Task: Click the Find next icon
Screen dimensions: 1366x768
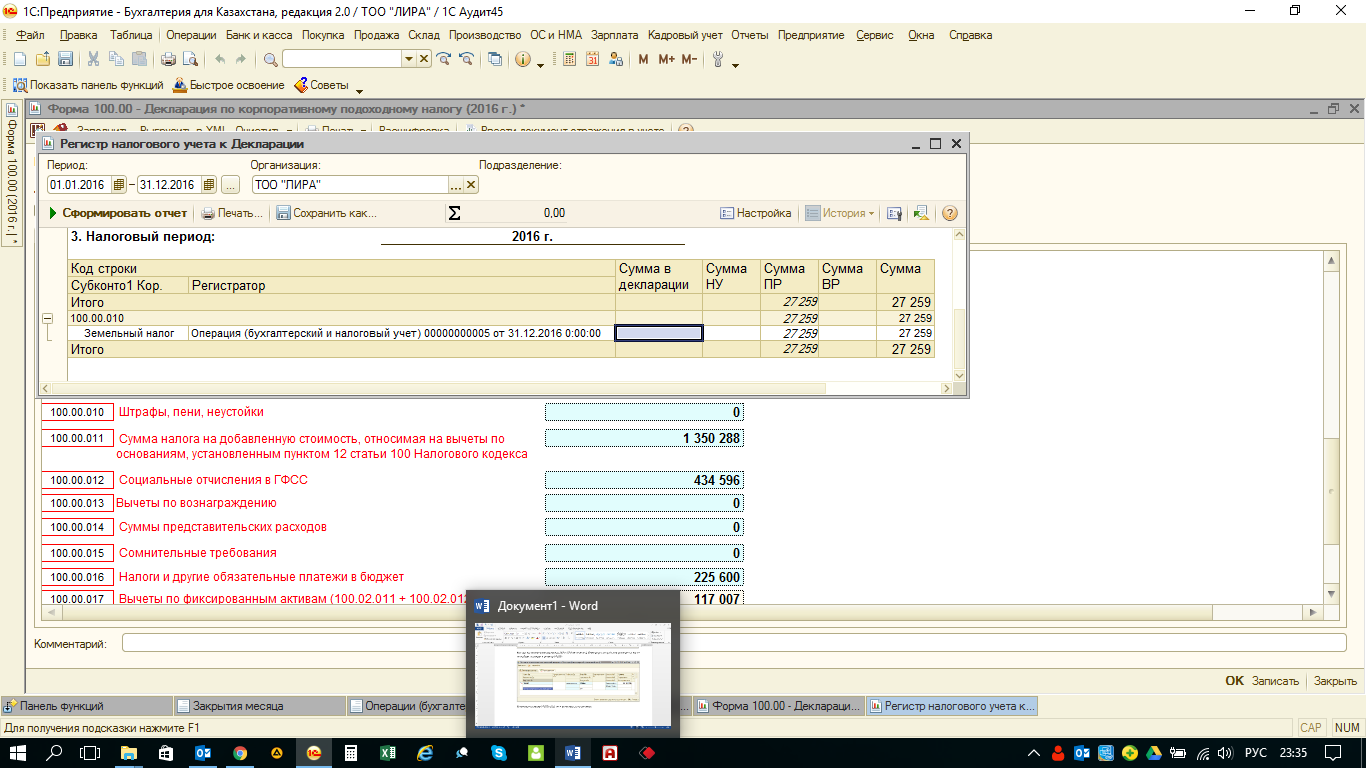Action: [x=443, y=59]
